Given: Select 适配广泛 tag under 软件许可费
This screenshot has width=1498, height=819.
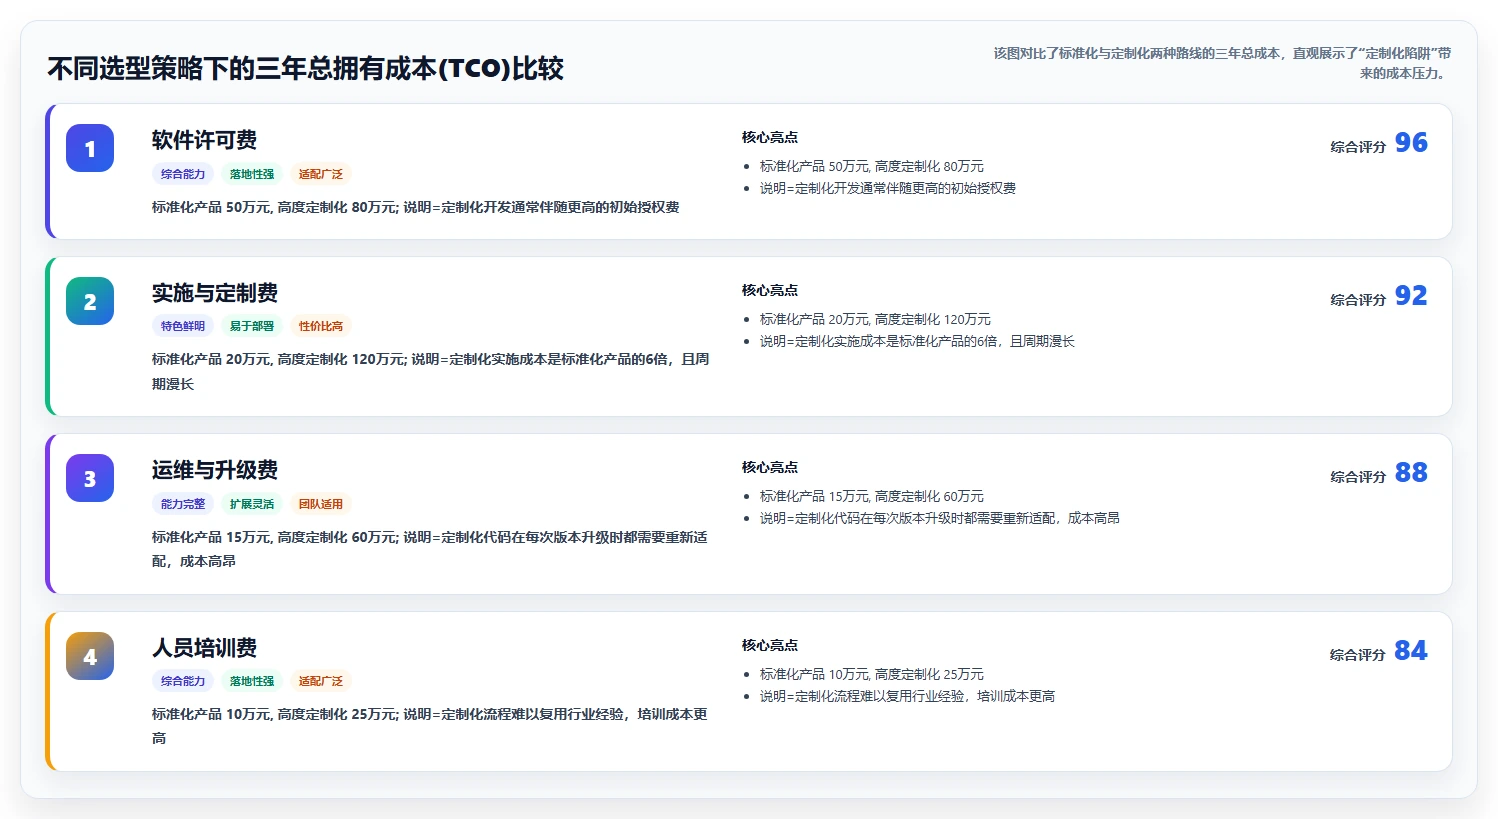Looking at the screenshot, I should (321, 174).
